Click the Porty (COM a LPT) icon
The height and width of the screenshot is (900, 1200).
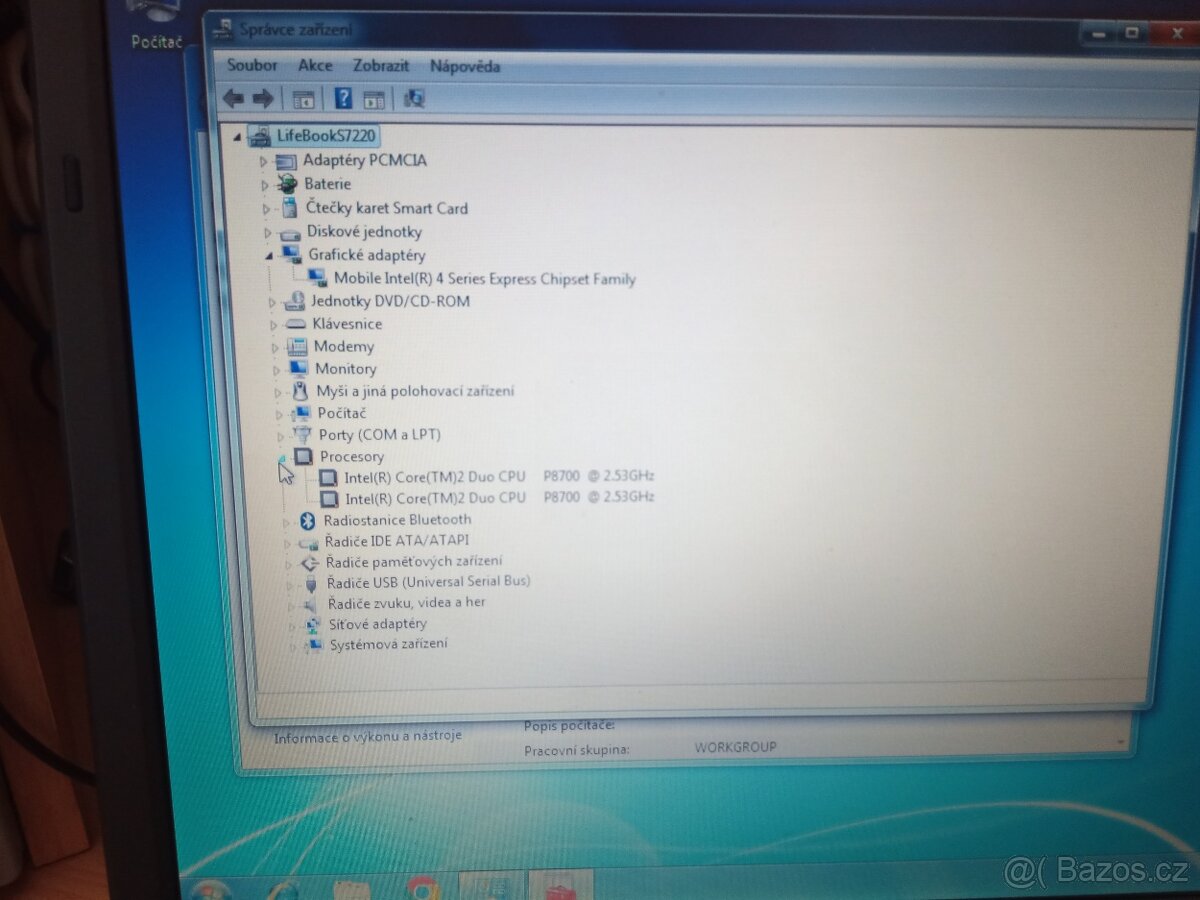pyautogui.click(x=302, y=435)
